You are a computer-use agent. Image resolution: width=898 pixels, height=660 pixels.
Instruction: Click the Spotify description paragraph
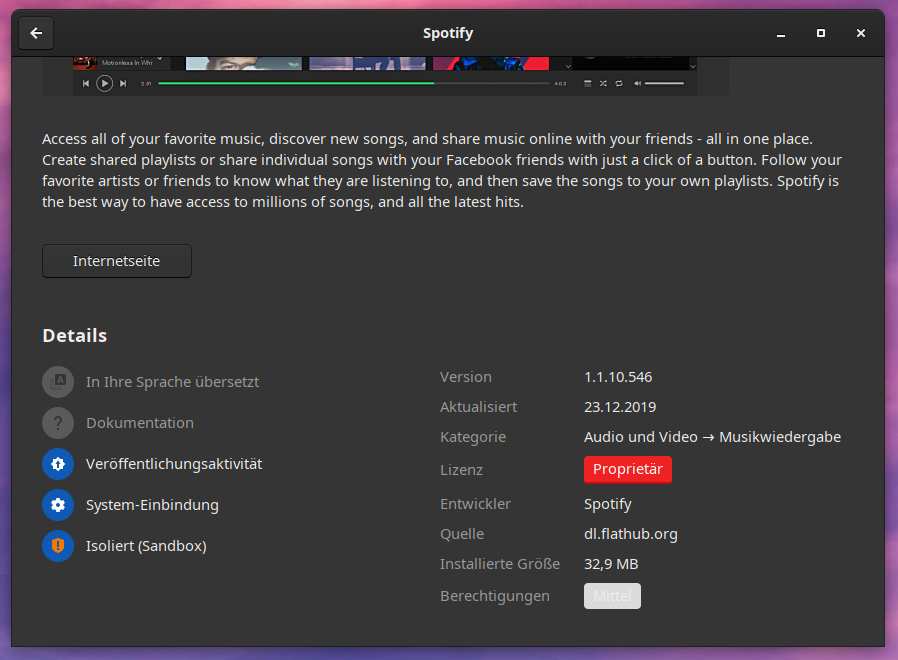click(442, 170)
